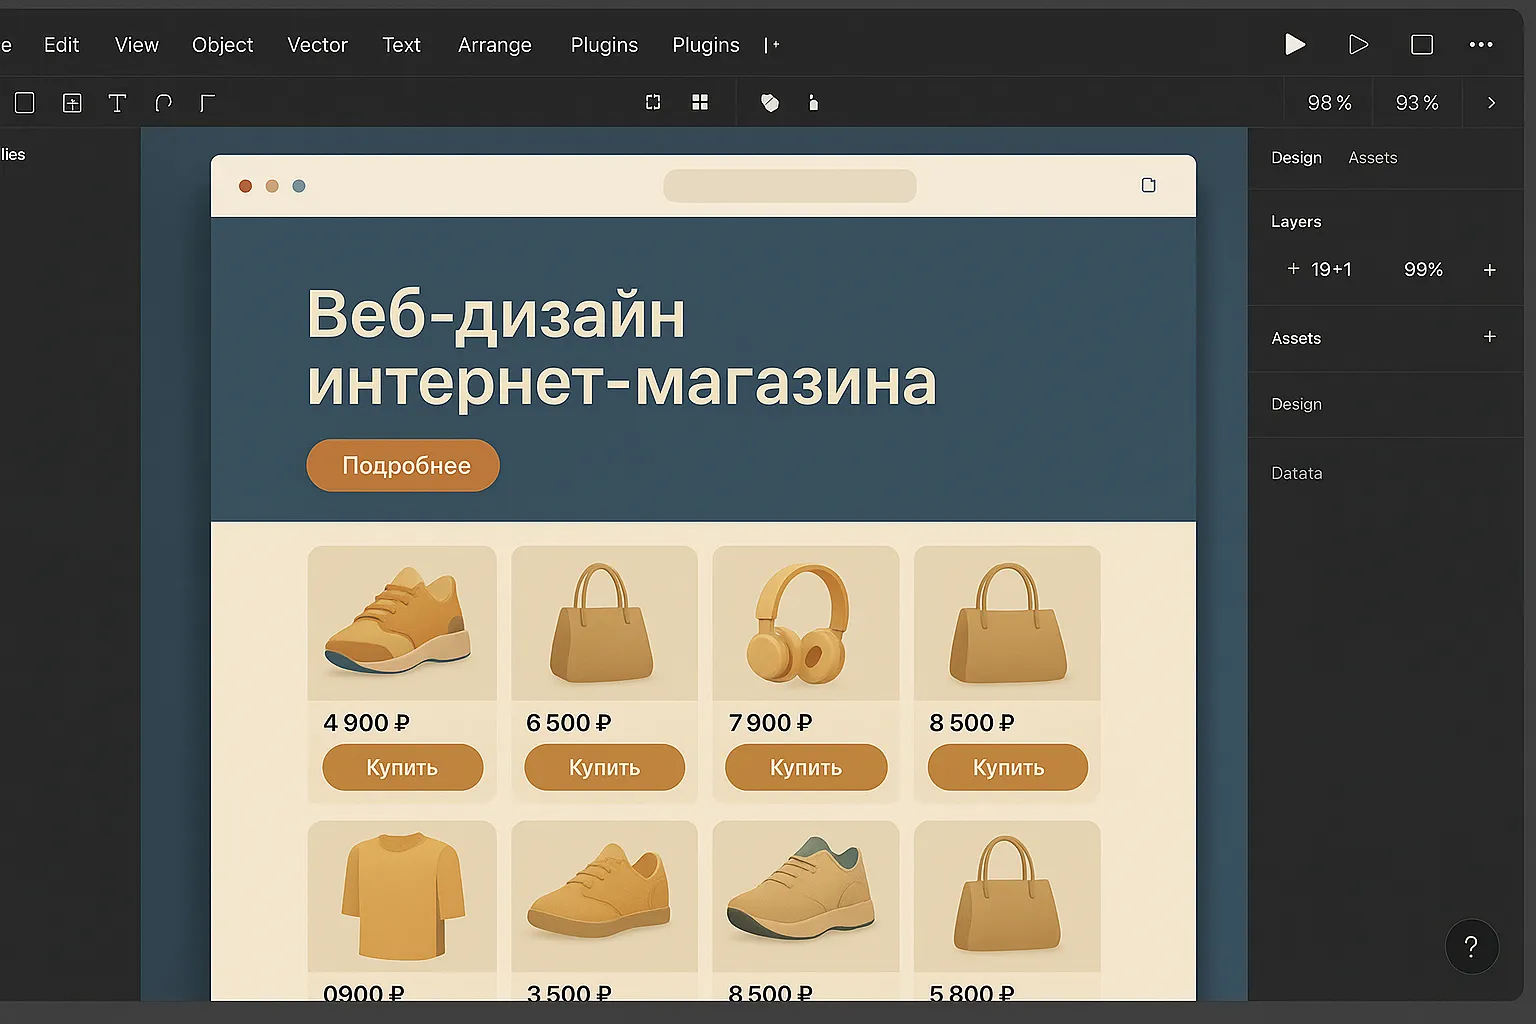Open the question-mark Help button
This screenshot has height=1024, width=1536.
coord(1471,946)
